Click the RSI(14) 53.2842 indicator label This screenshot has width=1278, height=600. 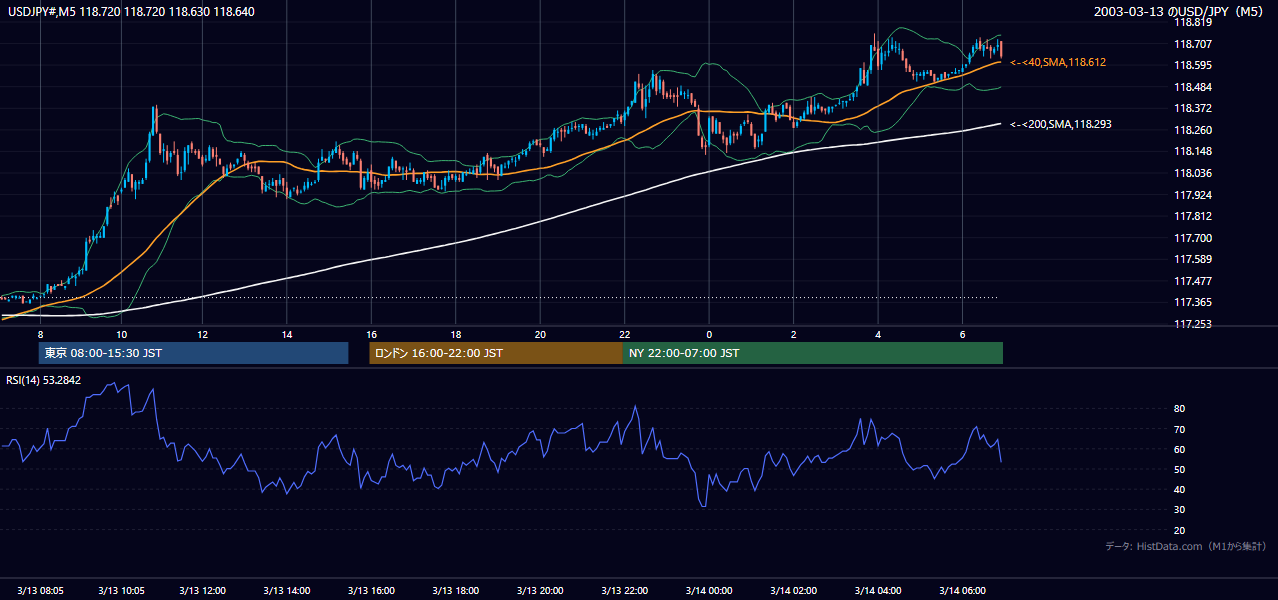pyautogui.click(x=44, y=380)
